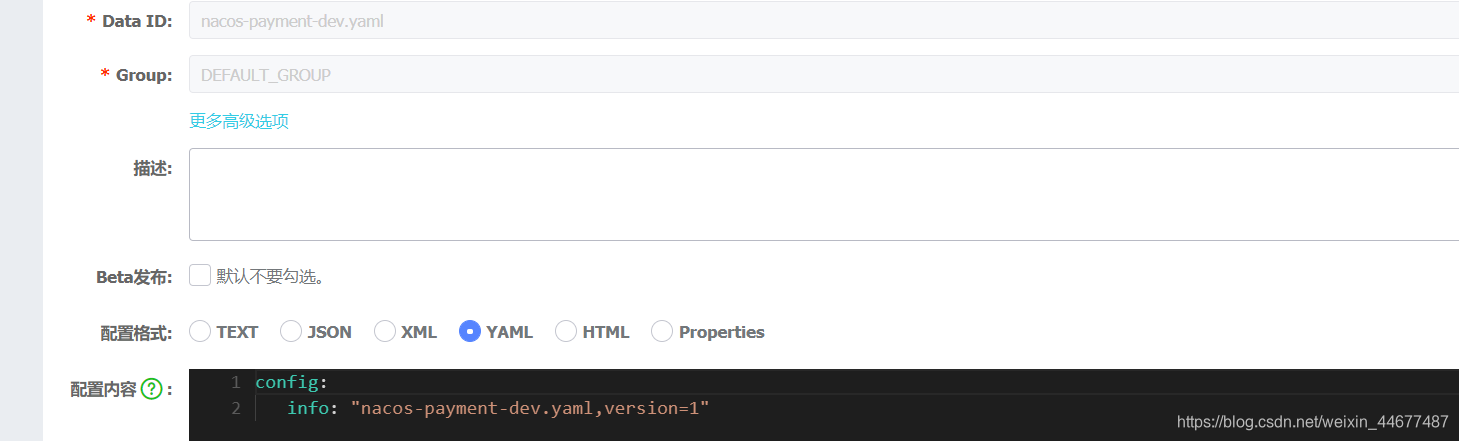This screenshot has height=441, width=1459.
Task: Click the Group input field
Action: [x=824, y=74]
